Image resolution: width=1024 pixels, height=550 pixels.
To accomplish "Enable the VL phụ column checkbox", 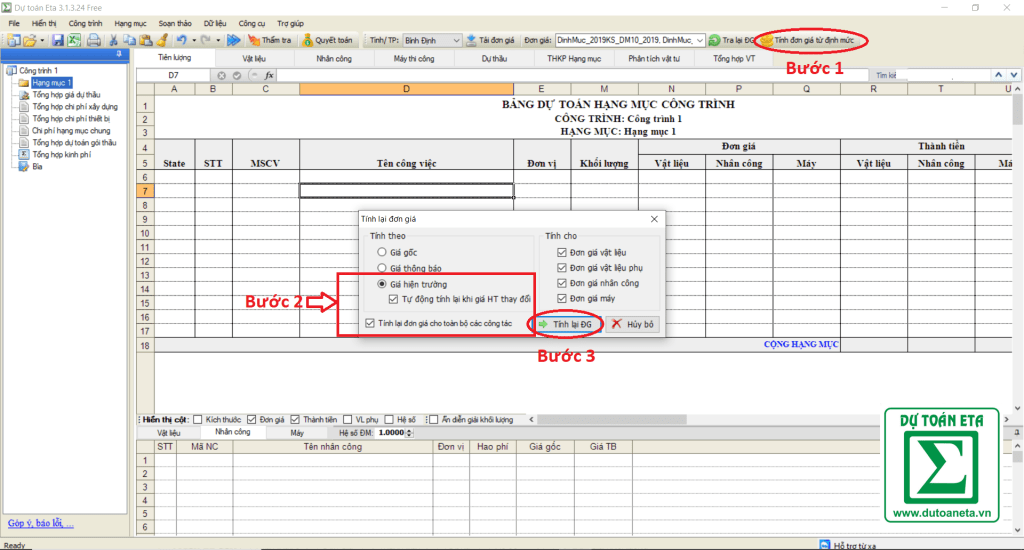I will click(x=348, y=419).
